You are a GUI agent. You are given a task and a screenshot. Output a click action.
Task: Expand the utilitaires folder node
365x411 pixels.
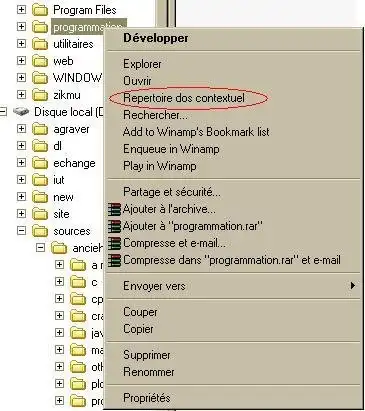pyautogui.click(x=21, y=43)
